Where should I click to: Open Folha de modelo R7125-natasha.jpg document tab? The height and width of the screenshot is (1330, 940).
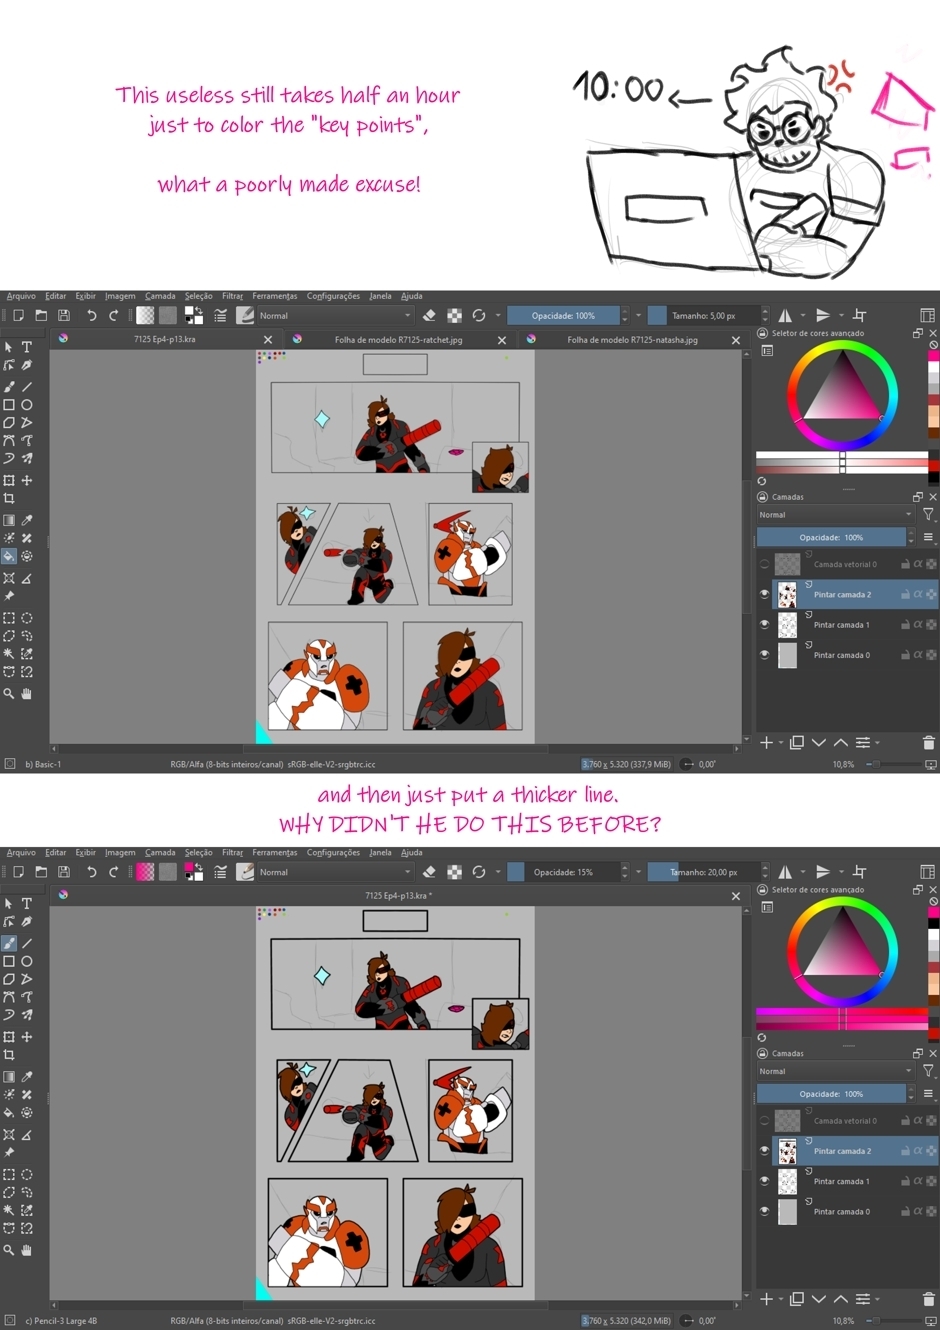tap(632, 340)
